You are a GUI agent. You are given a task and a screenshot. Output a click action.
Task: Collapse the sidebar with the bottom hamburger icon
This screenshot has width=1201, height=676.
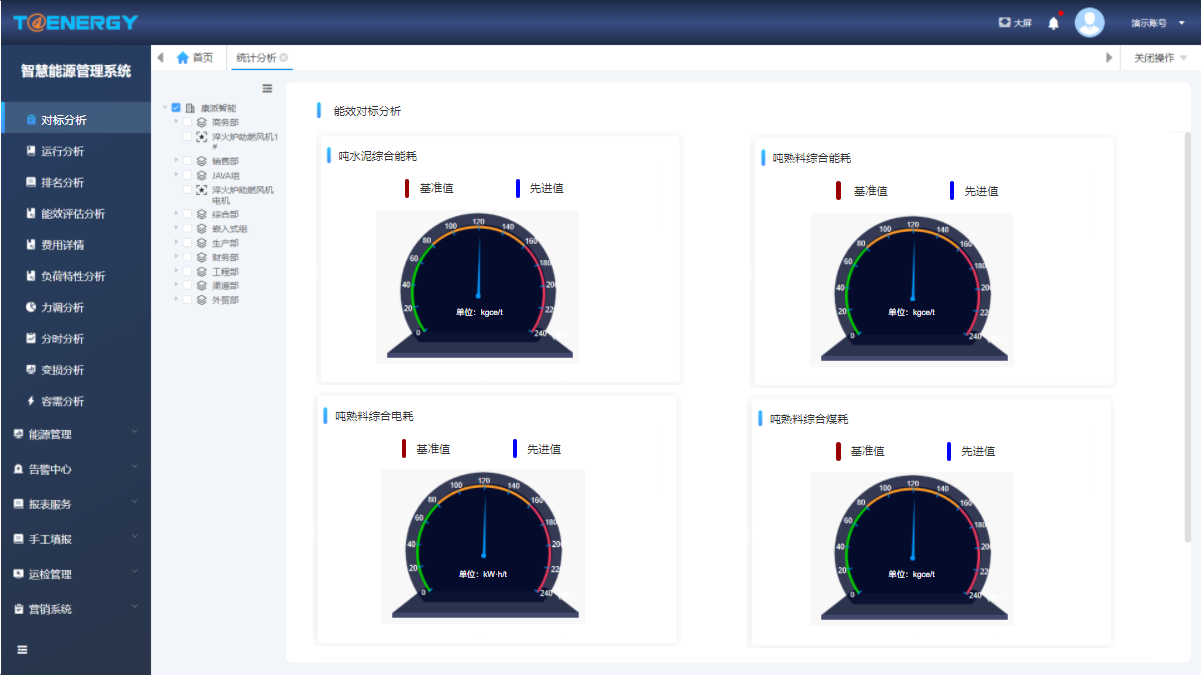click(22, 650)
